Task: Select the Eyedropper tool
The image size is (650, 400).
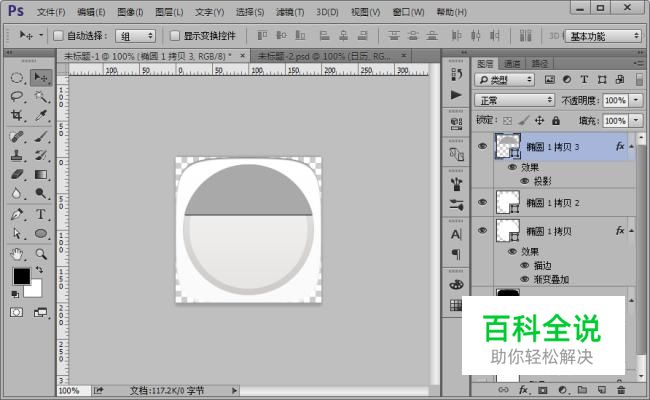Action: pos(41,115)
